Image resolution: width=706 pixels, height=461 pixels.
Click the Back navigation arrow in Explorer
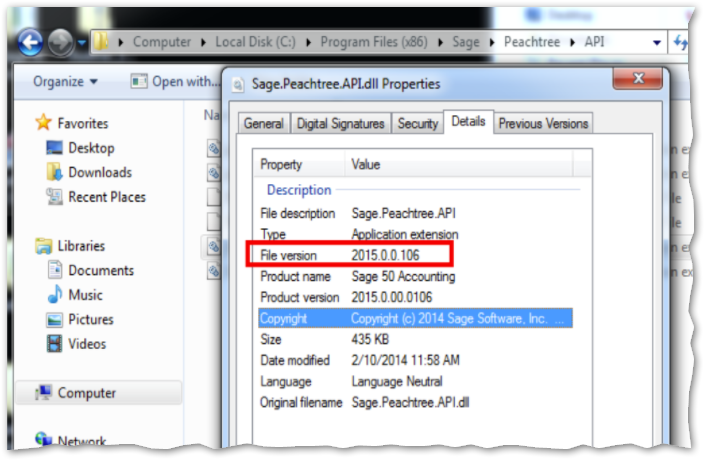[x=30, y=43]
